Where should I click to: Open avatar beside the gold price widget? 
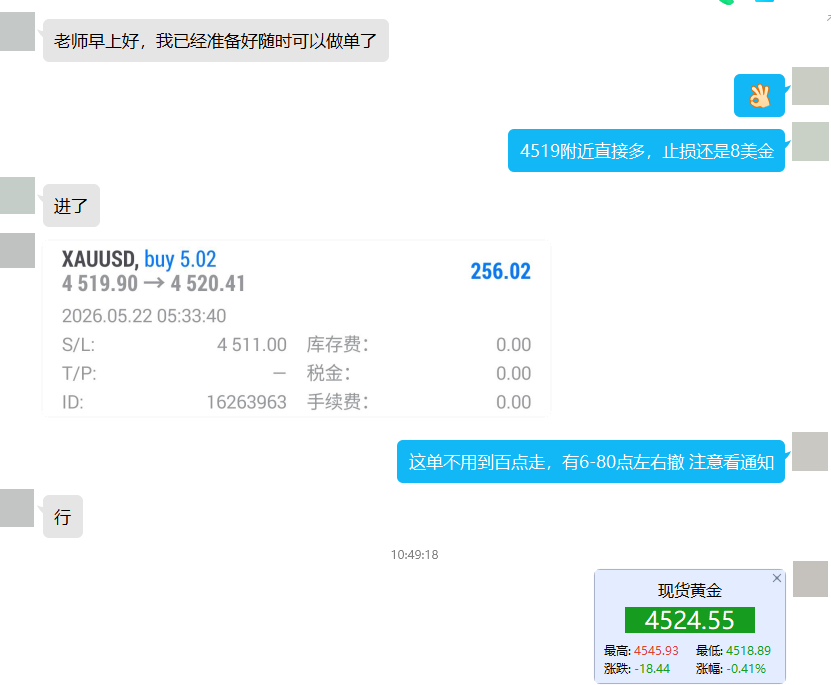point(810,579)
